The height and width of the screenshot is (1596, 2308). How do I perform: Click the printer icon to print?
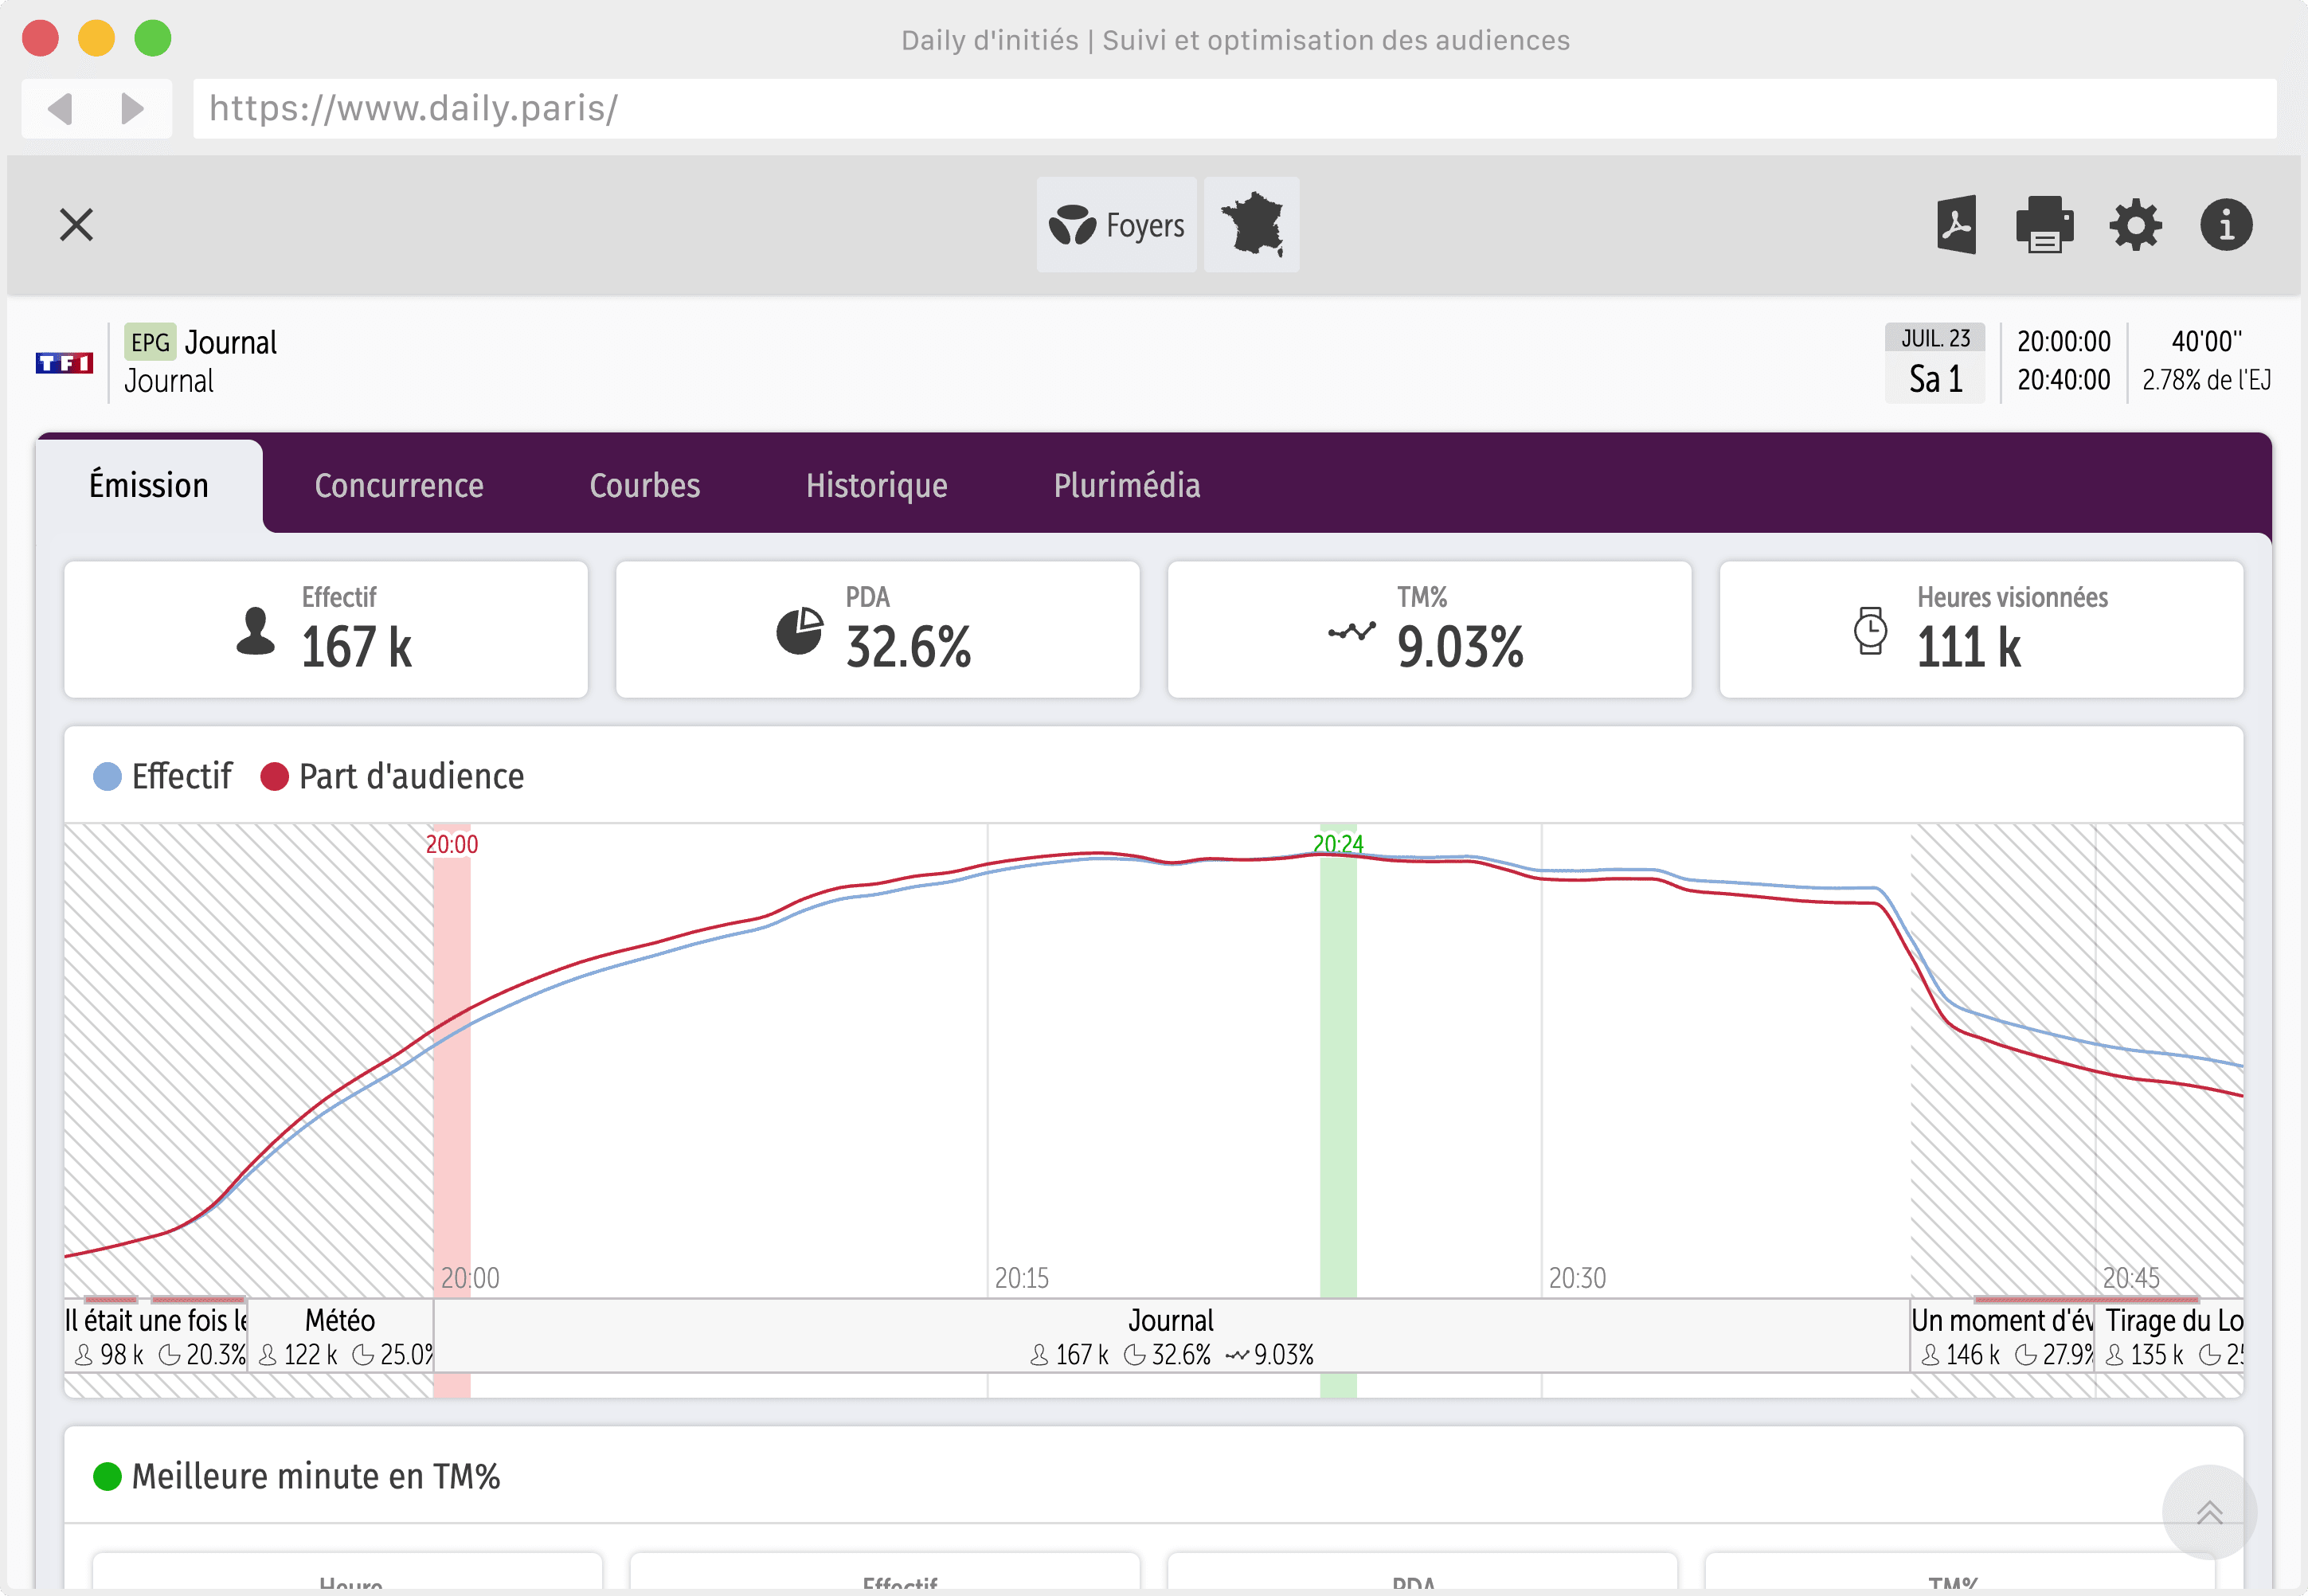[x=2044, y=225]
